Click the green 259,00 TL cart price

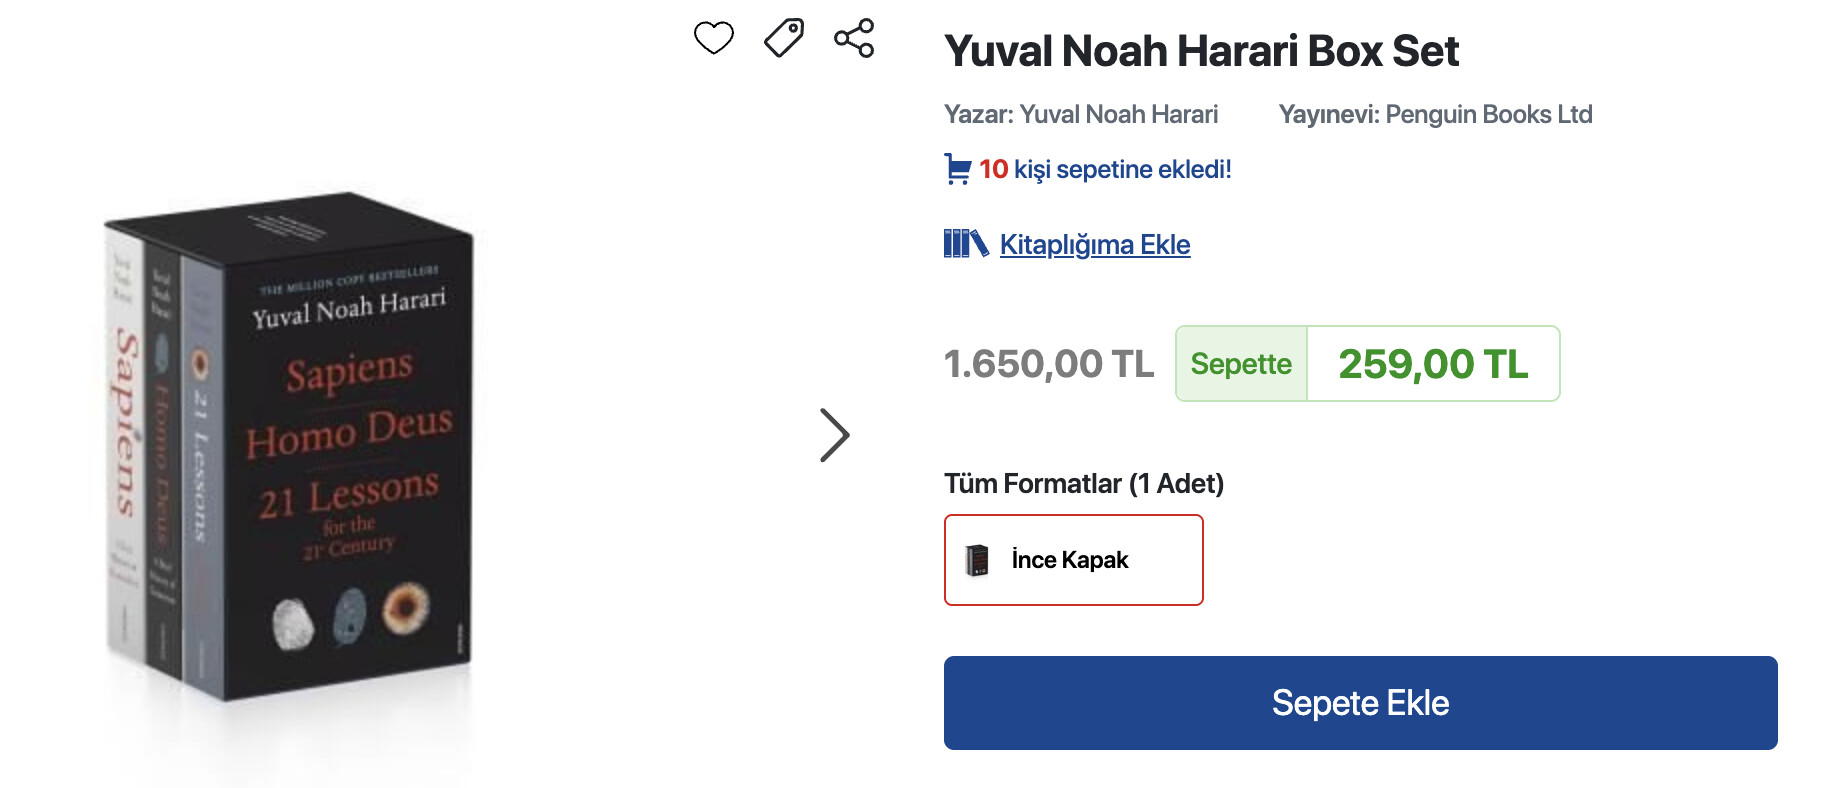pos(1433,364)
